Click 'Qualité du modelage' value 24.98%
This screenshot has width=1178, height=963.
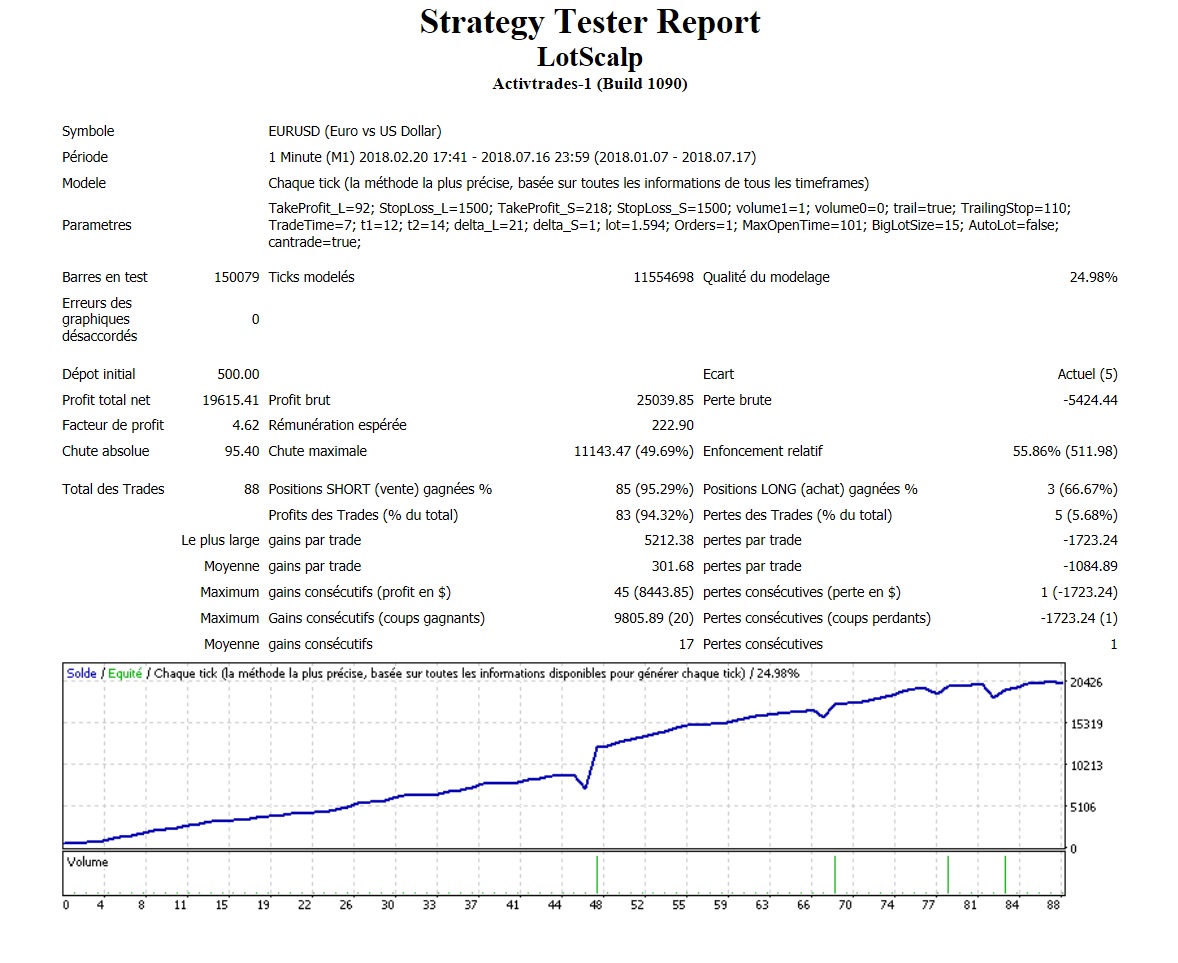pos(1093,277)
